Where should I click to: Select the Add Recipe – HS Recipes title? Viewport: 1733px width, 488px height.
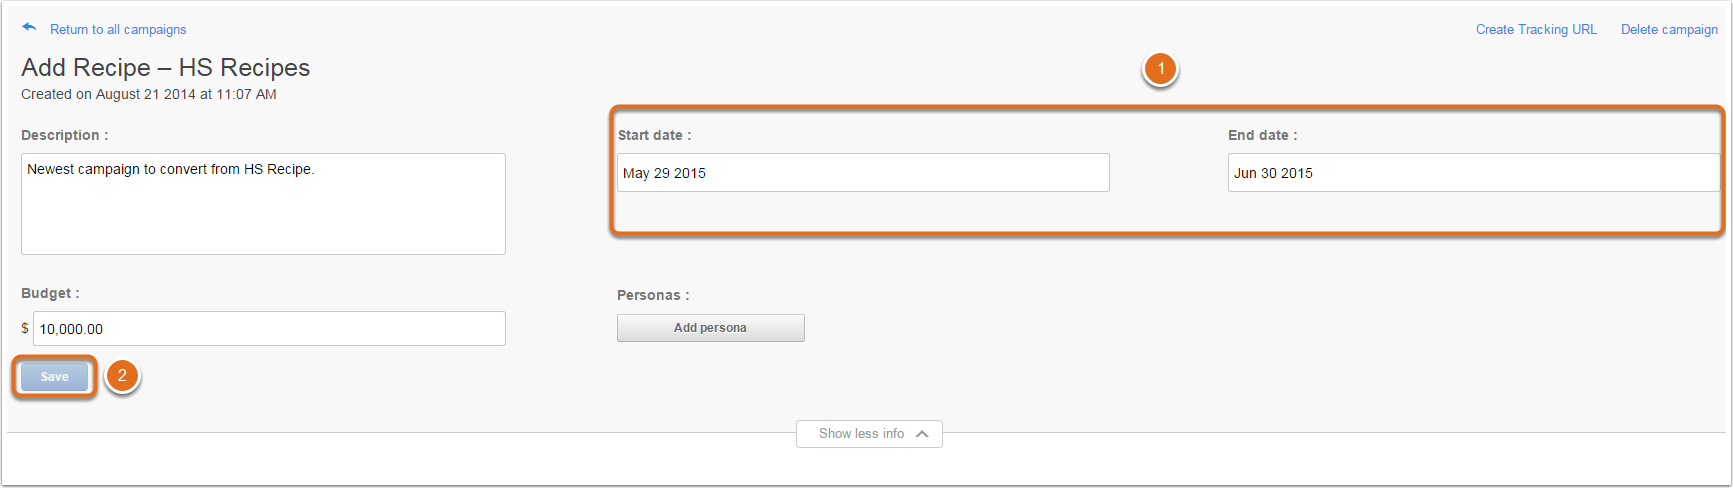[166, 67]
